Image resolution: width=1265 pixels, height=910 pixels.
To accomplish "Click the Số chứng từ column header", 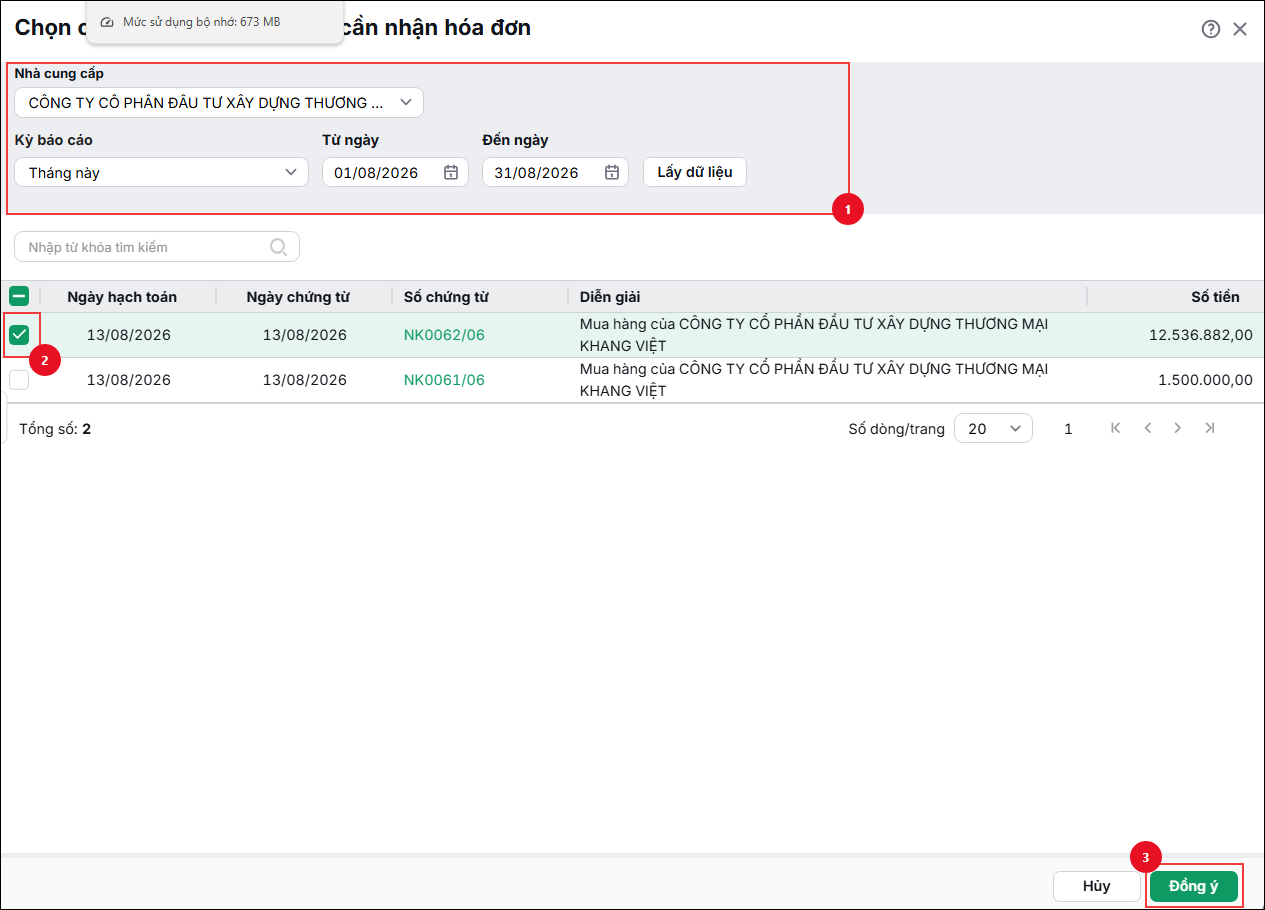I will pyautogui.click(x=446, y=297).
